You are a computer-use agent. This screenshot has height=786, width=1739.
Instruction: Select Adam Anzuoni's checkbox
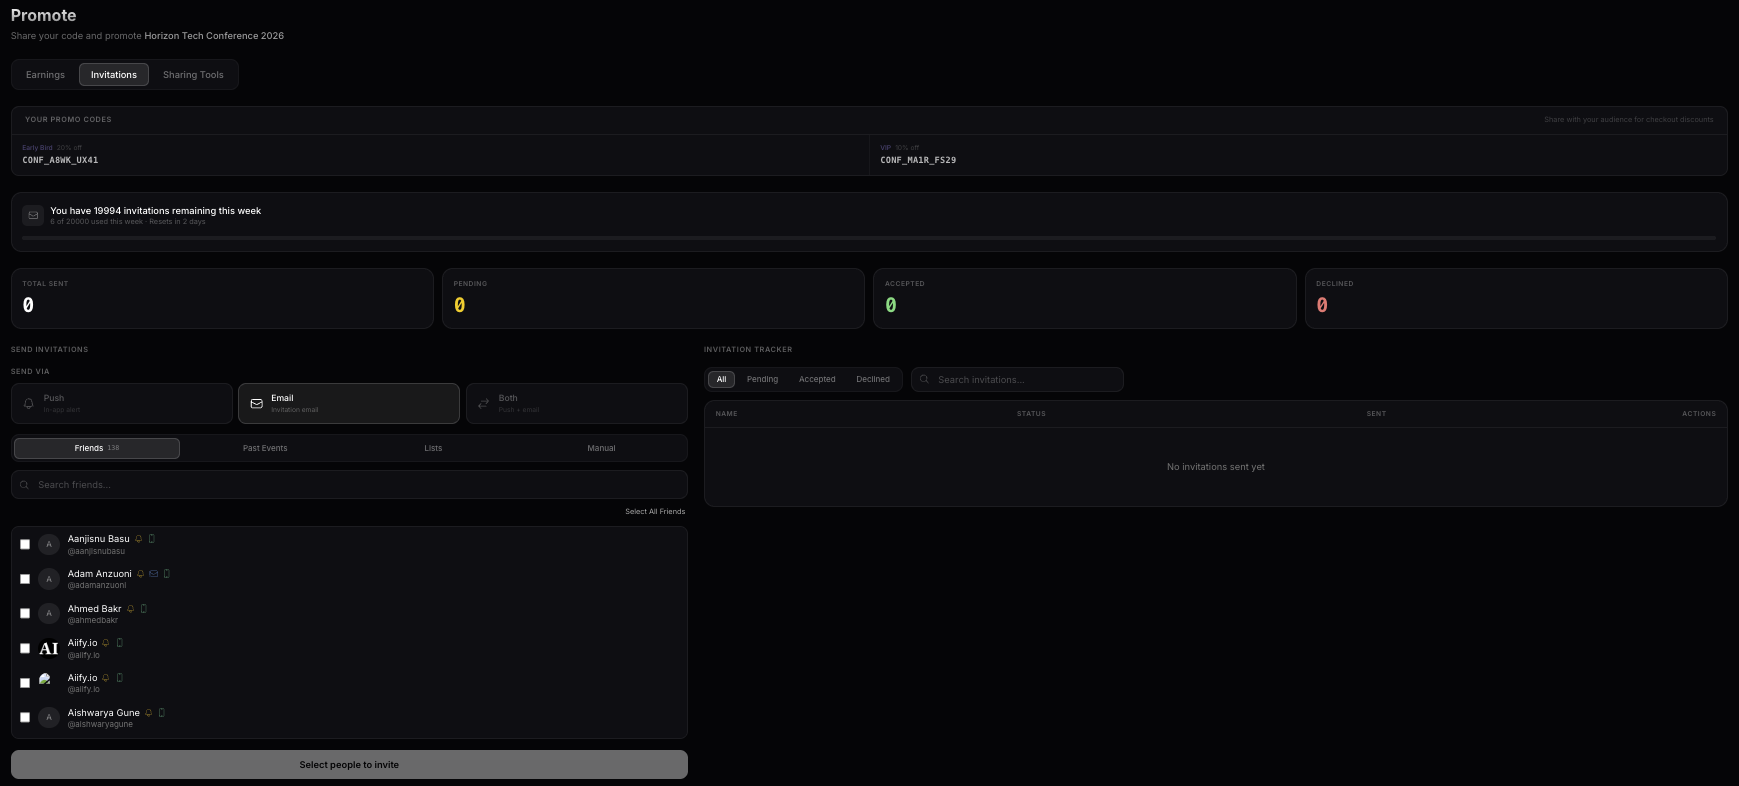[x=25, y=579]
